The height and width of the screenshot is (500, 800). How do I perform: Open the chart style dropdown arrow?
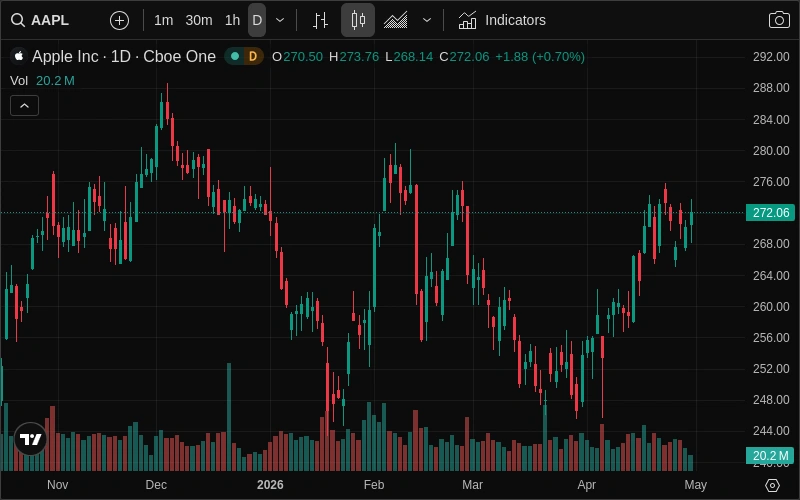(427, 20)
